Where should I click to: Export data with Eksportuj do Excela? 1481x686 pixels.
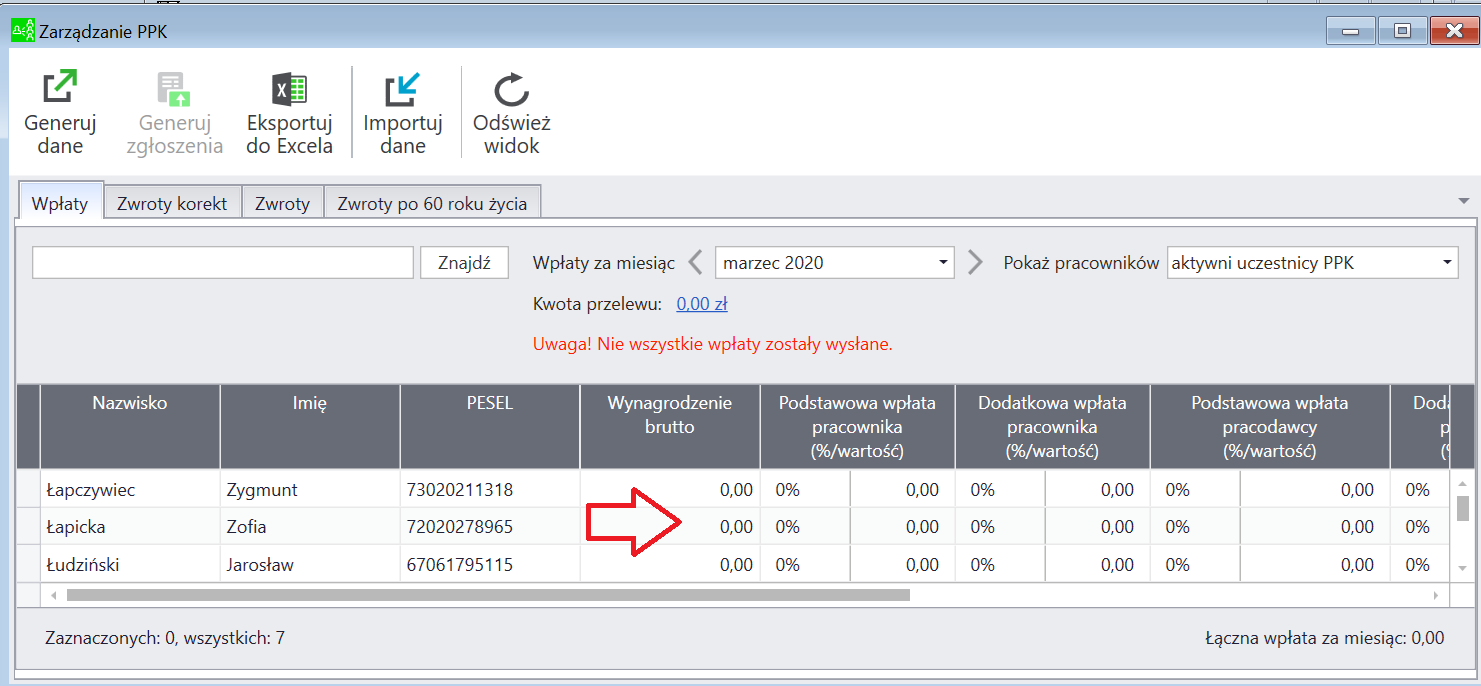pos(290,112)
